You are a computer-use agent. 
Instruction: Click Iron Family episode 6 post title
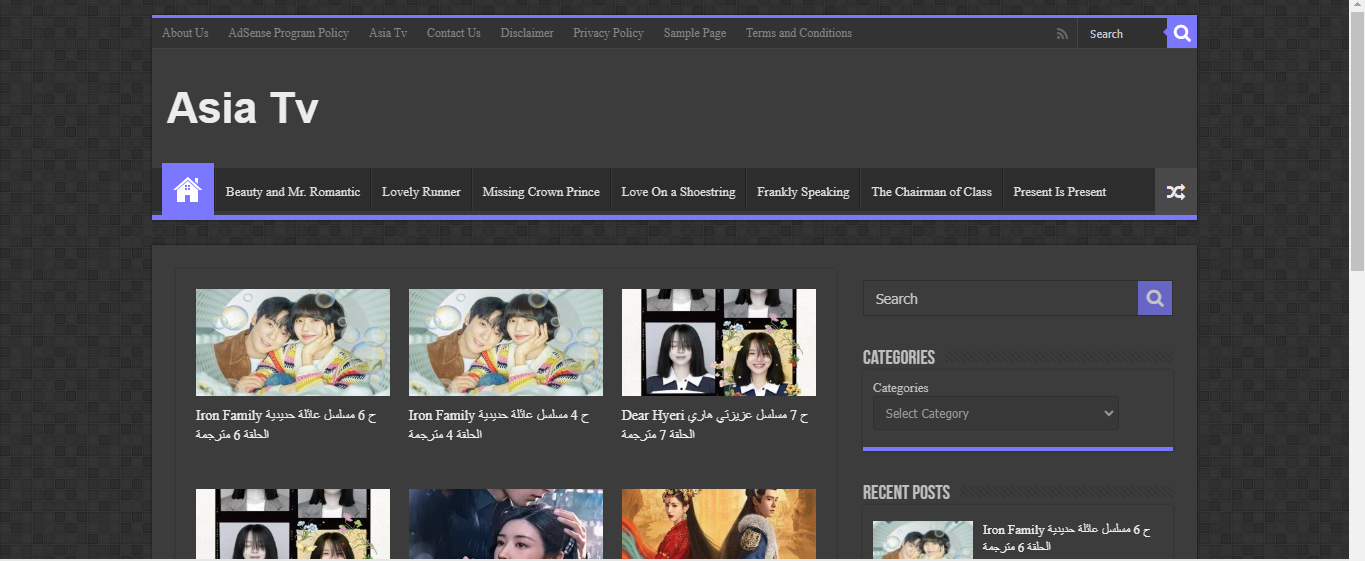point(286,425)
